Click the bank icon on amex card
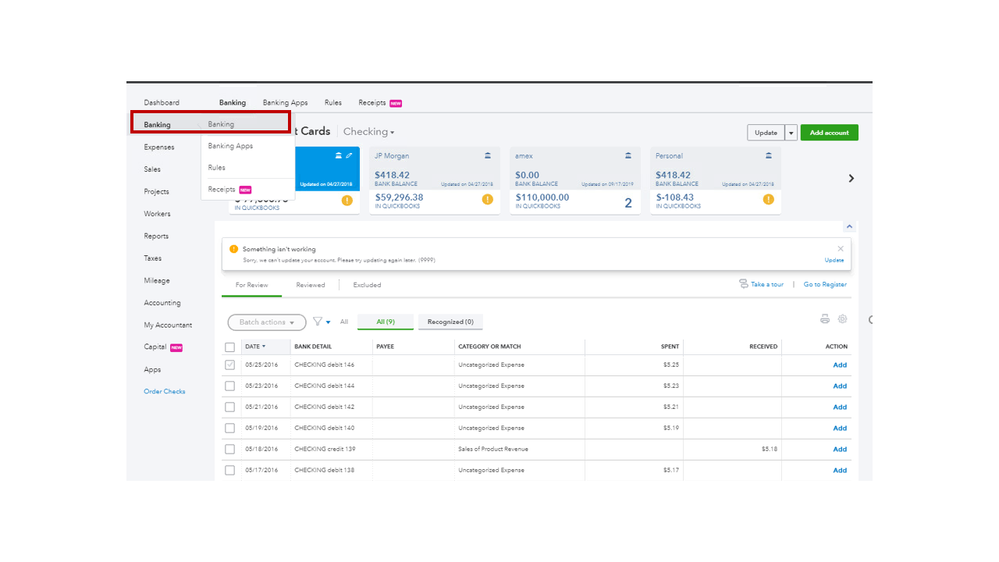 click(x=628, y=155)
